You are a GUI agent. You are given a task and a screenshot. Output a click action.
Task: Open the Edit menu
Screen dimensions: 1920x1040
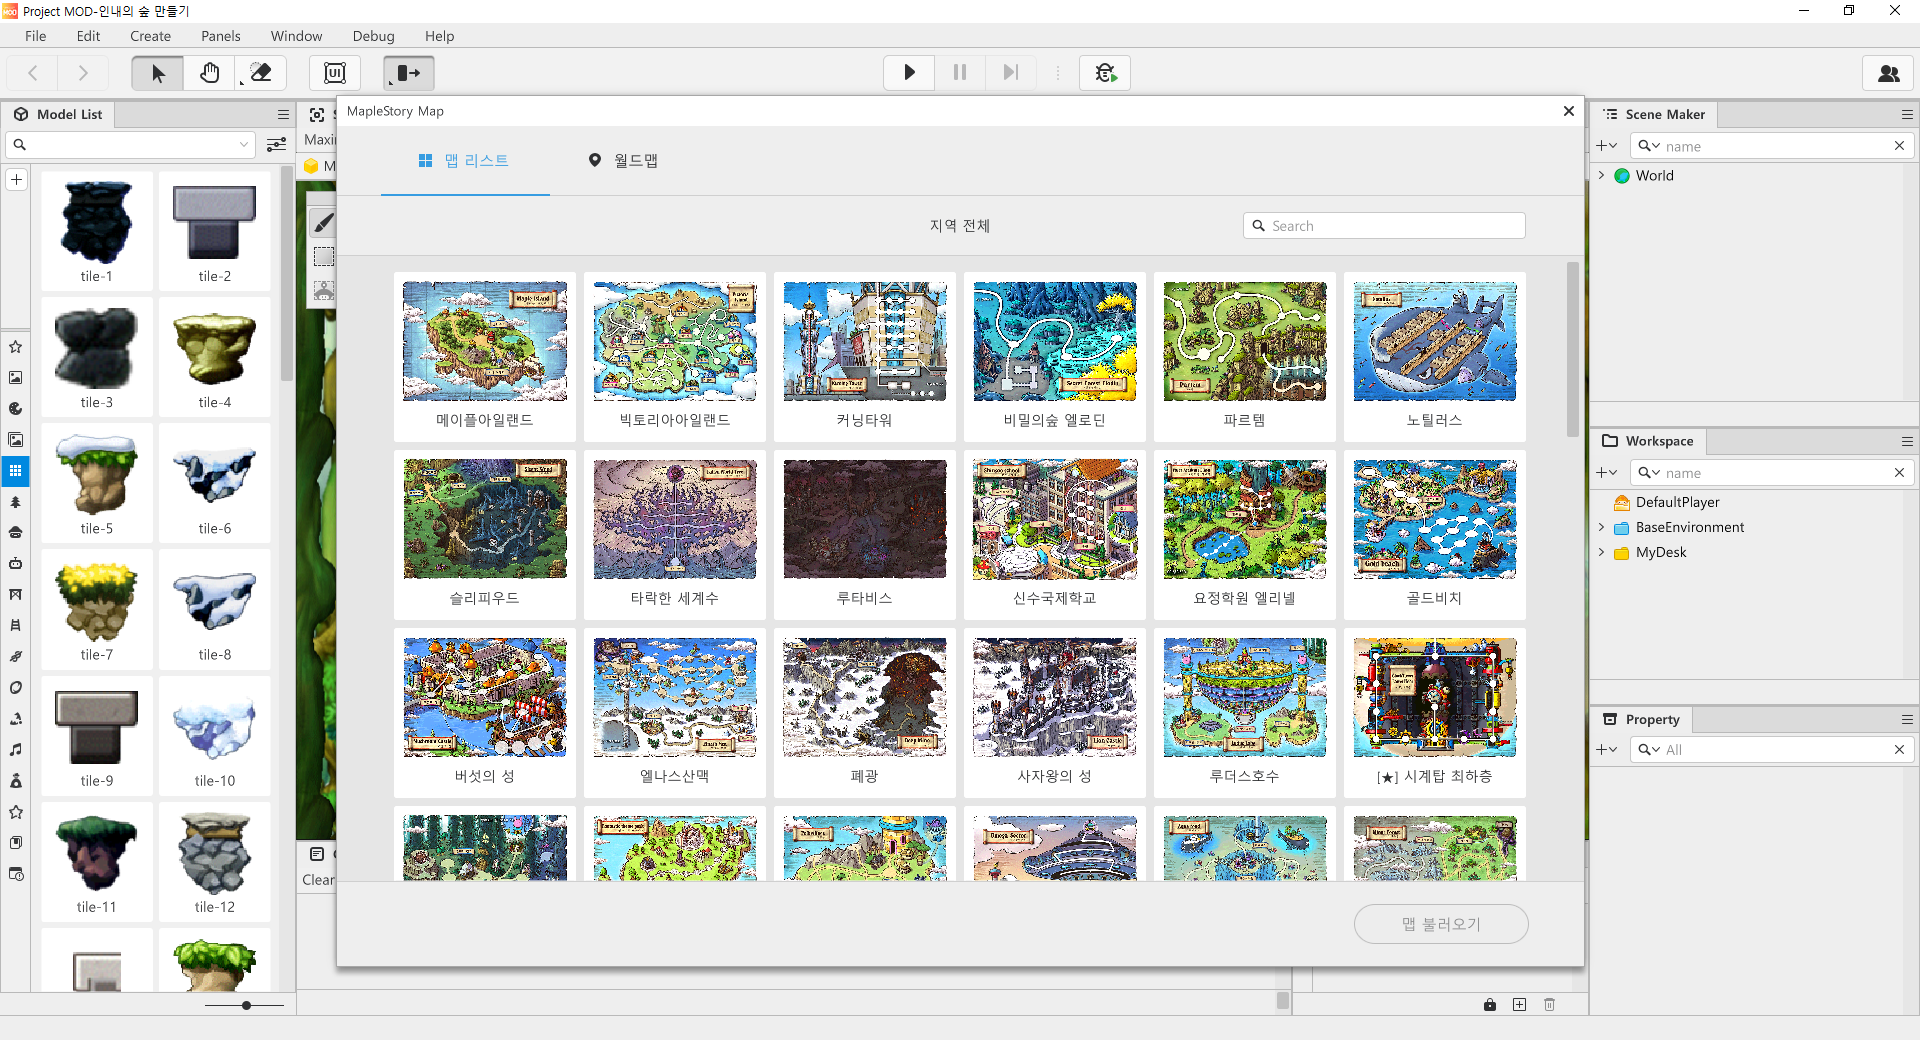(88, 36)
